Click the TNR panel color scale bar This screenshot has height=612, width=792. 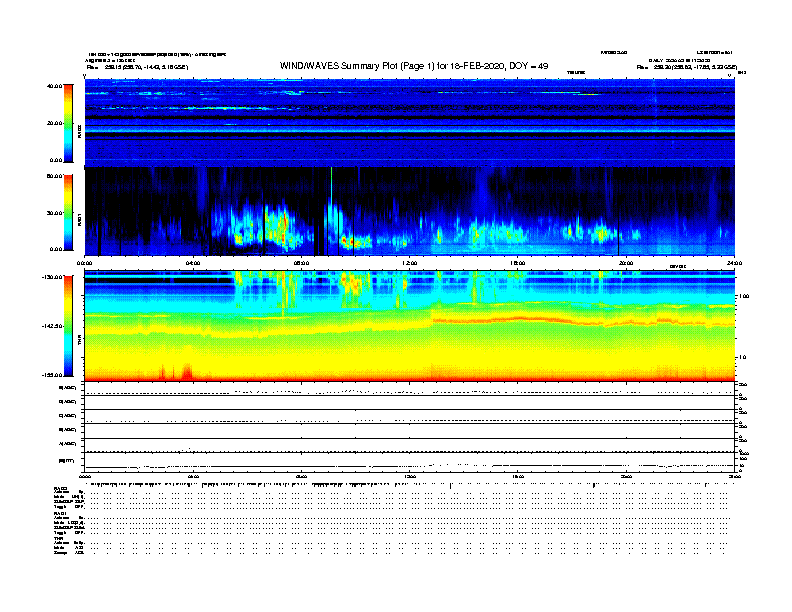pos(68,326)
